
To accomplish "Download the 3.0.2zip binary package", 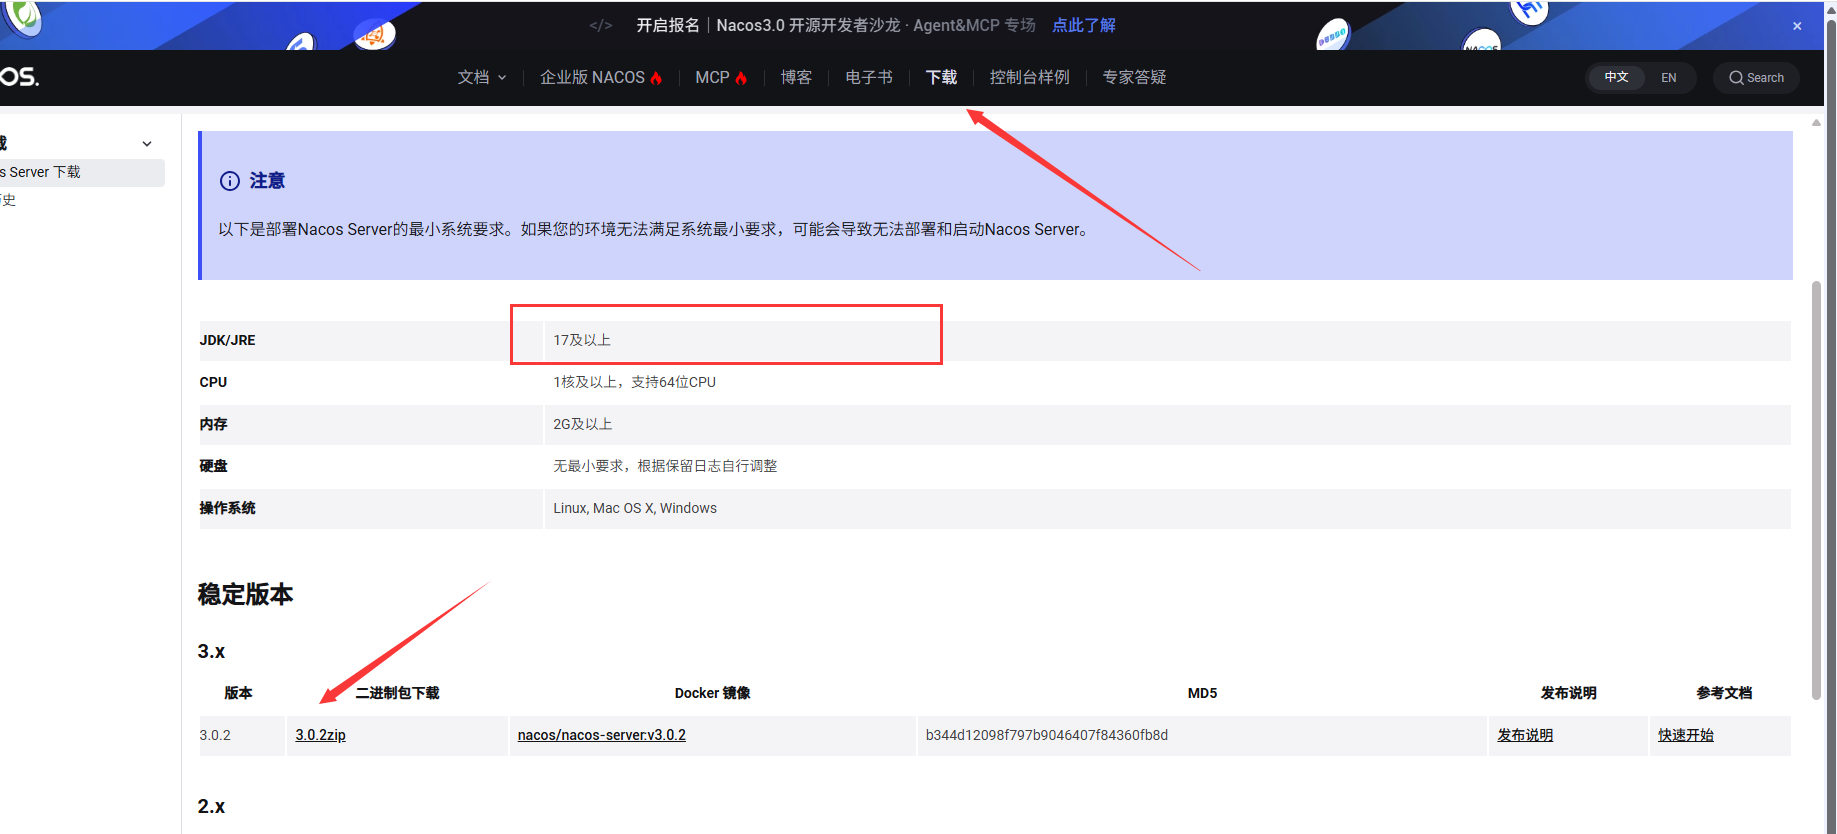I will point(321,735).
